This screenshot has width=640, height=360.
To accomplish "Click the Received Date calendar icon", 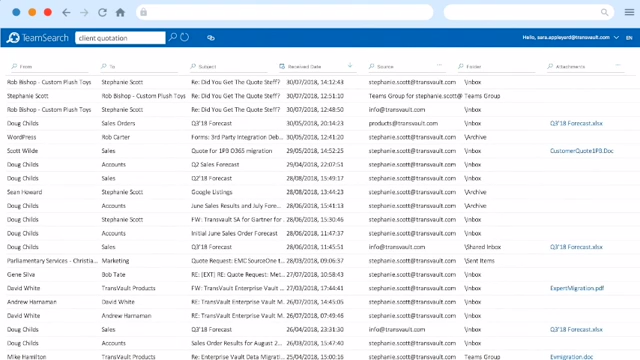I will tap(282, 66).
